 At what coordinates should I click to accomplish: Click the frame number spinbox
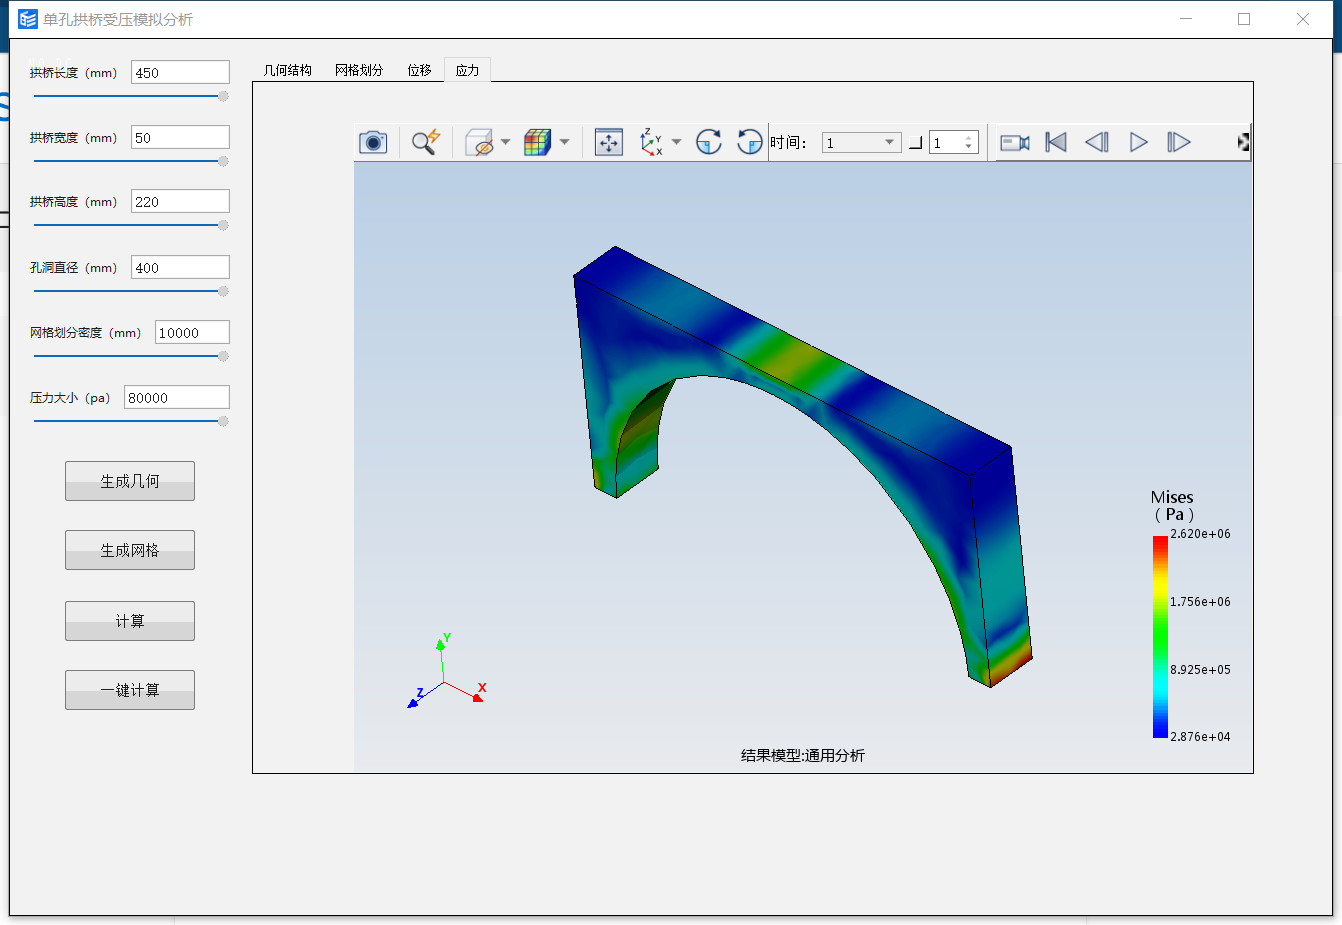point(953,143)
